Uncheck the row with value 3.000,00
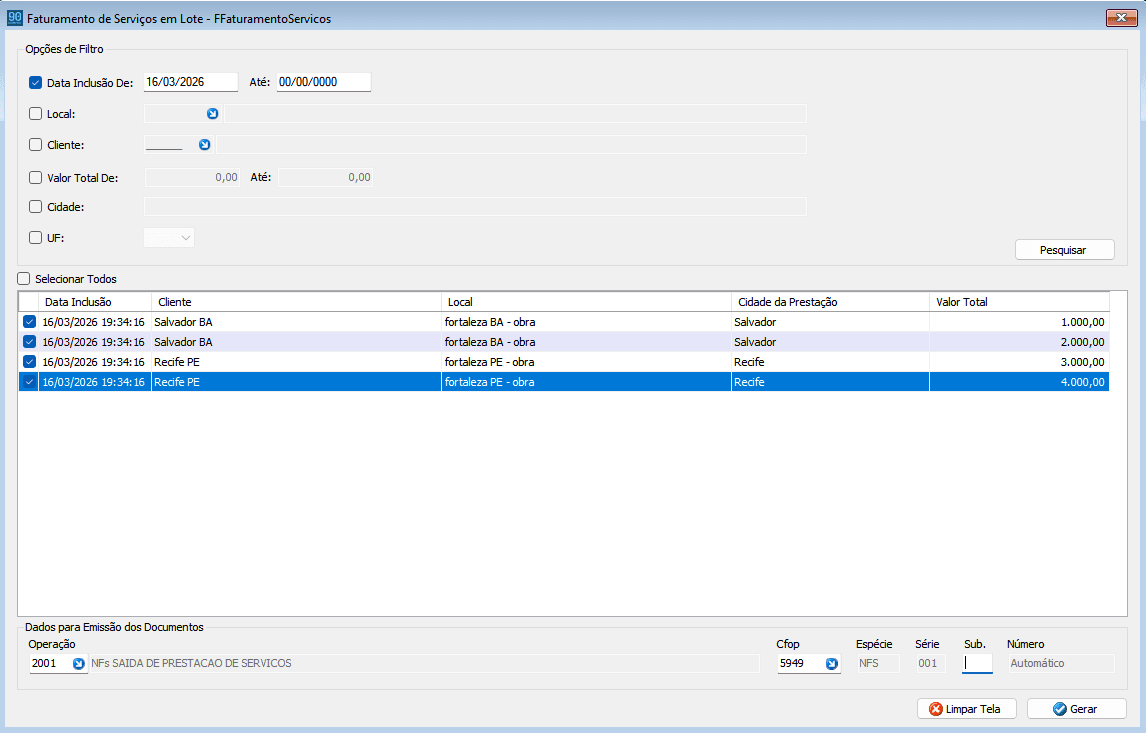The height and width of the screenshot is (733, 1146). pos(29,361)
